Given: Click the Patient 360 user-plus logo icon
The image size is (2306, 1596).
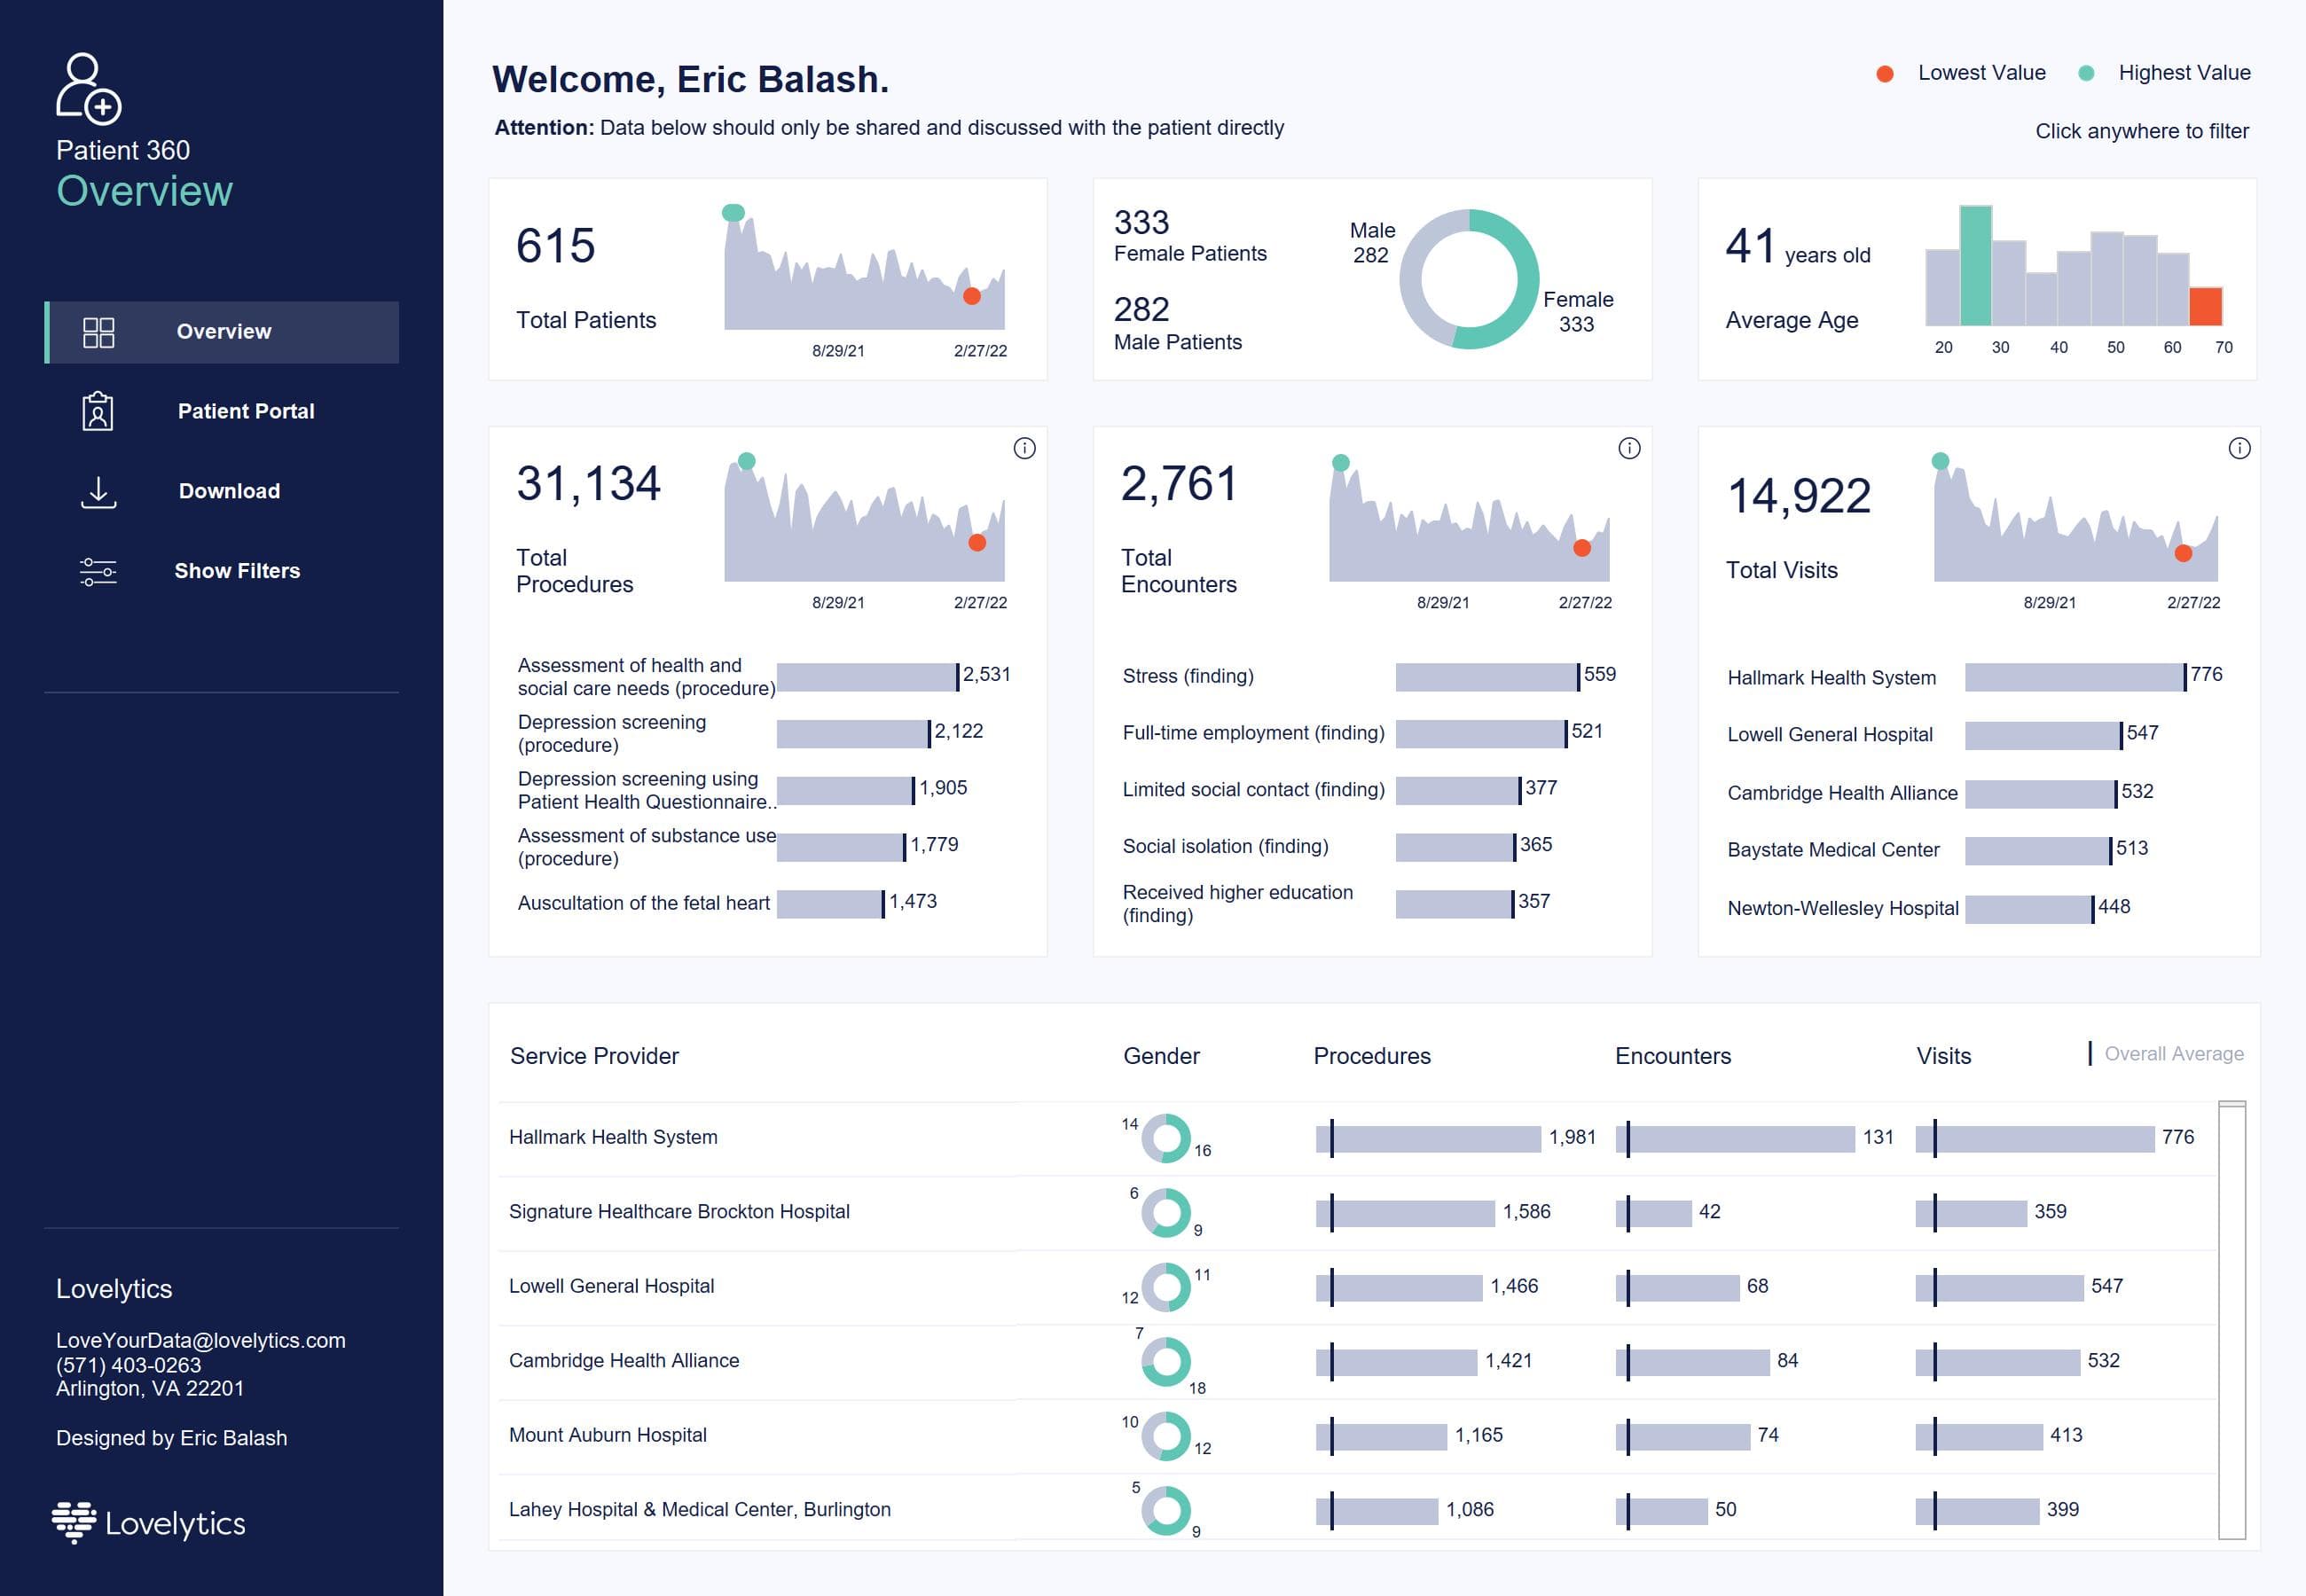Looking at the screenshot, I should (88, 88).
